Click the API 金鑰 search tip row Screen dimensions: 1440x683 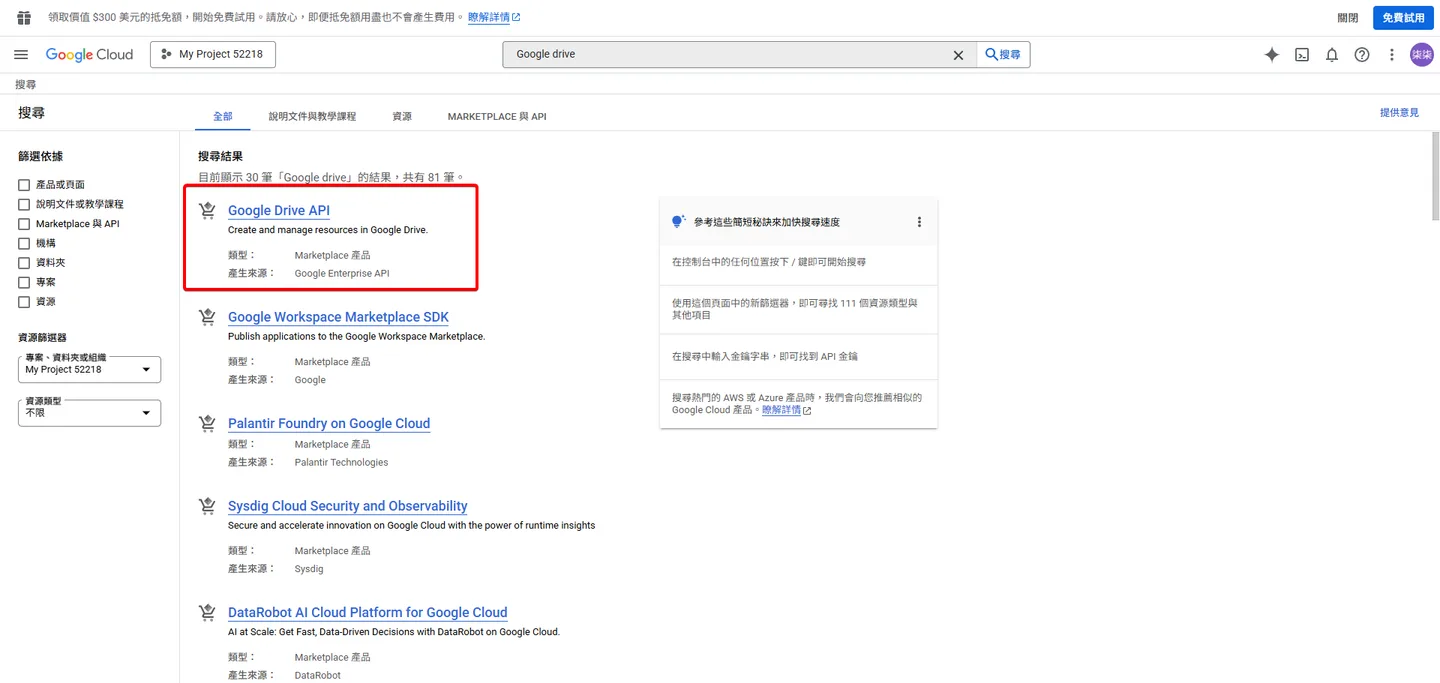[799, 356]
